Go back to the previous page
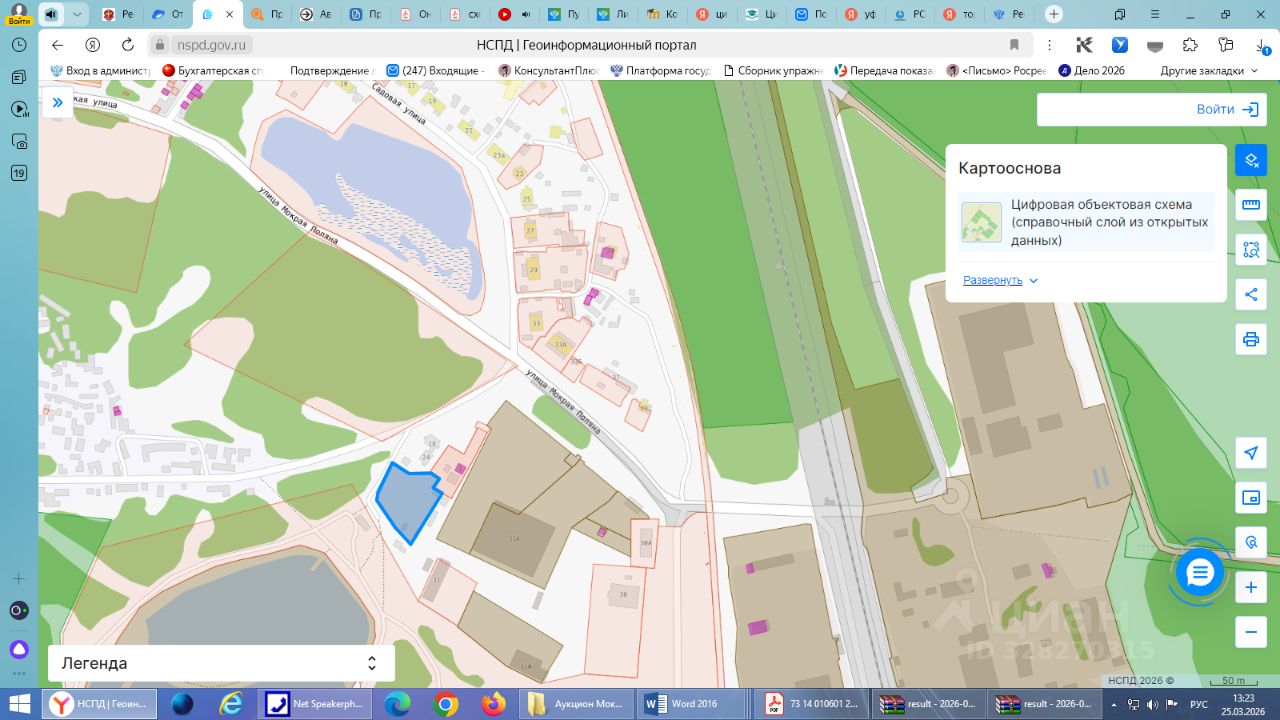Image resolution: width=1280 pixels, height=720 pixels. (57, 45)
